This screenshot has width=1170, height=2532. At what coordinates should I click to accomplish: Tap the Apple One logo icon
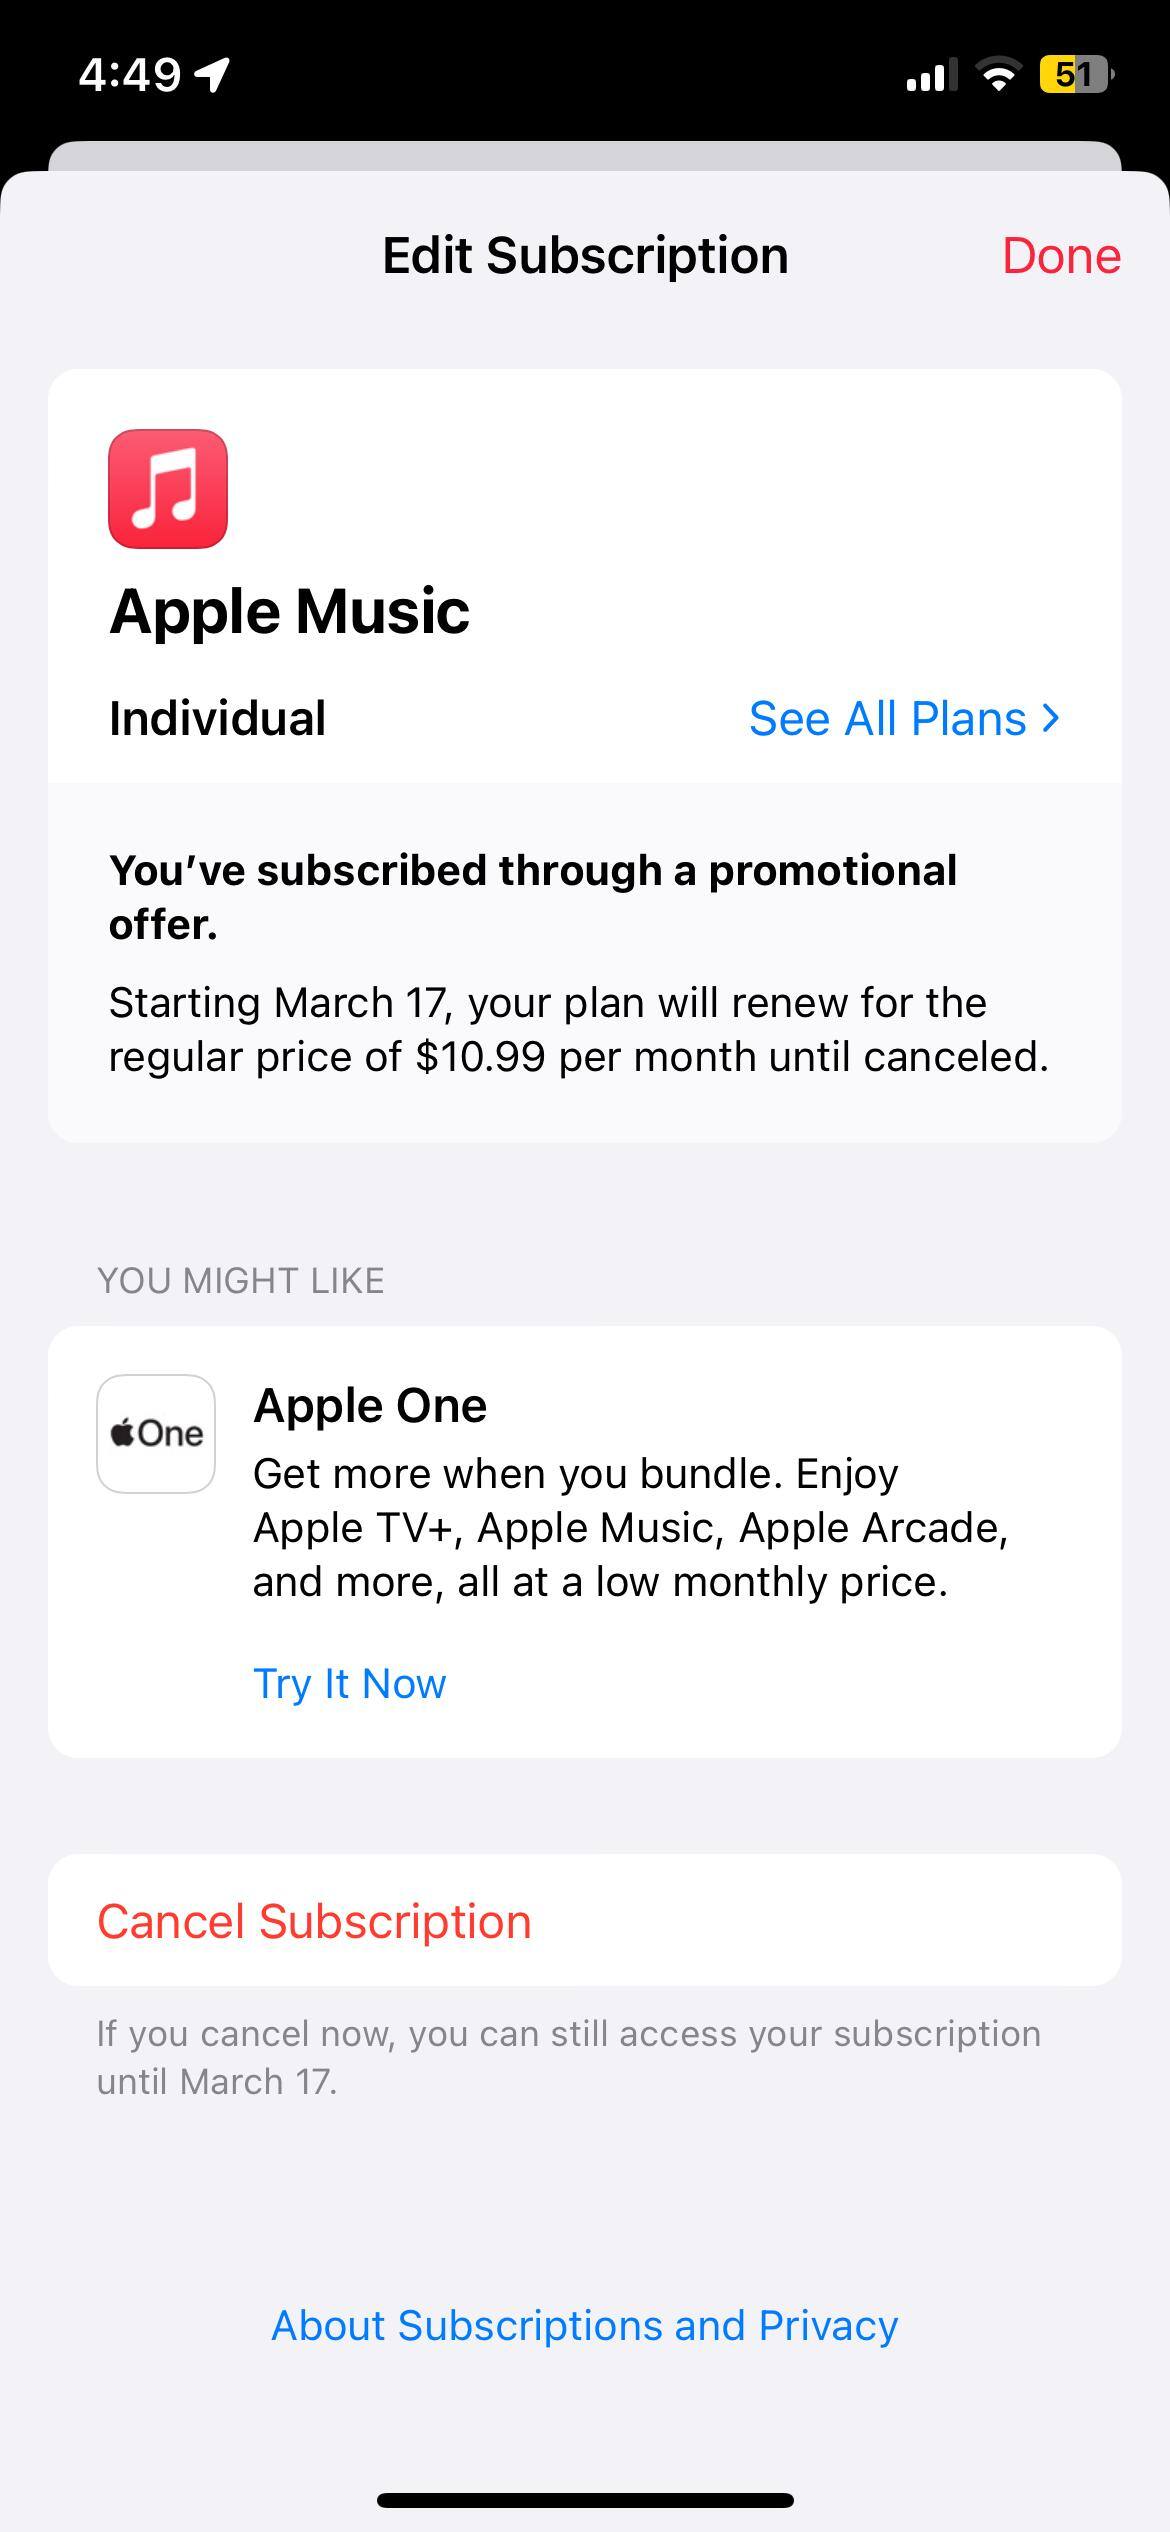point(156,1433)
